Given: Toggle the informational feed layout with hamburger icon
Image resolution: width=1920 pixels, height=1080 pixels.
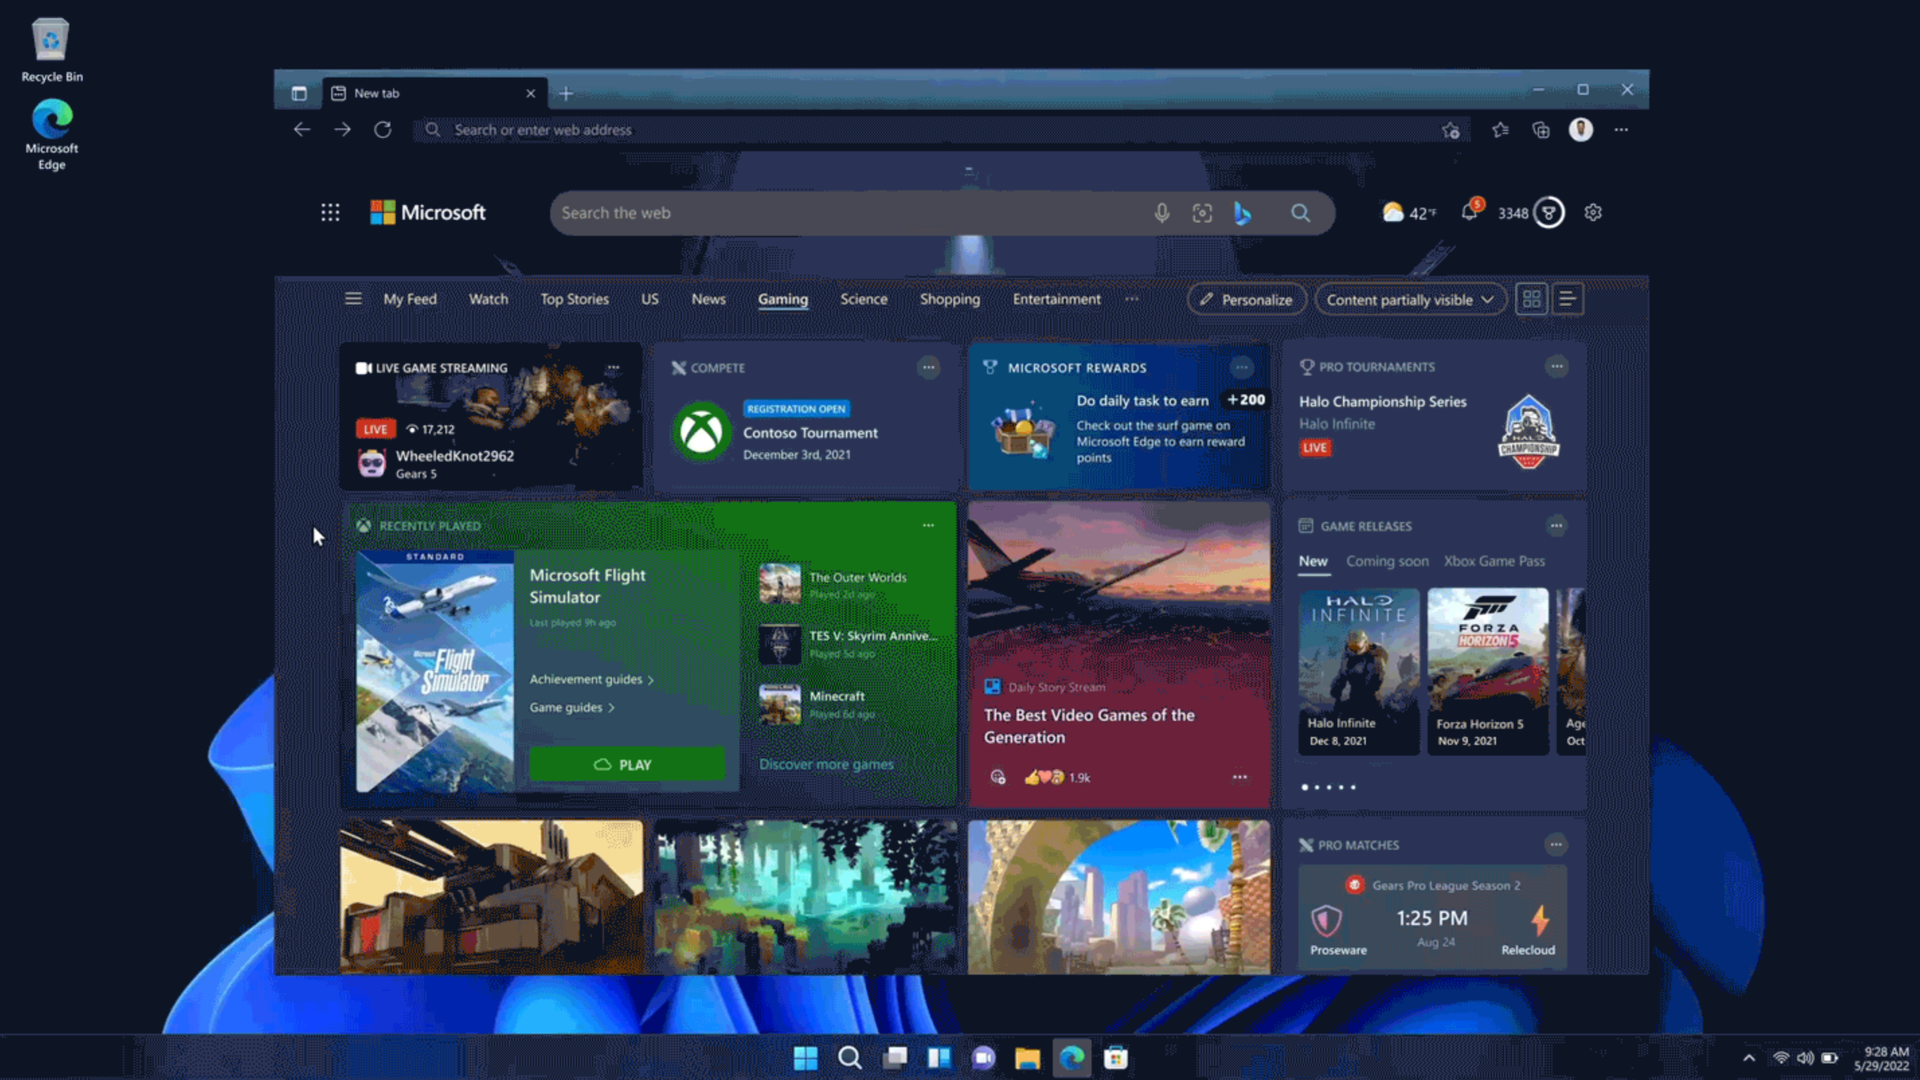Looking at the screenshot, I should 353,298.
